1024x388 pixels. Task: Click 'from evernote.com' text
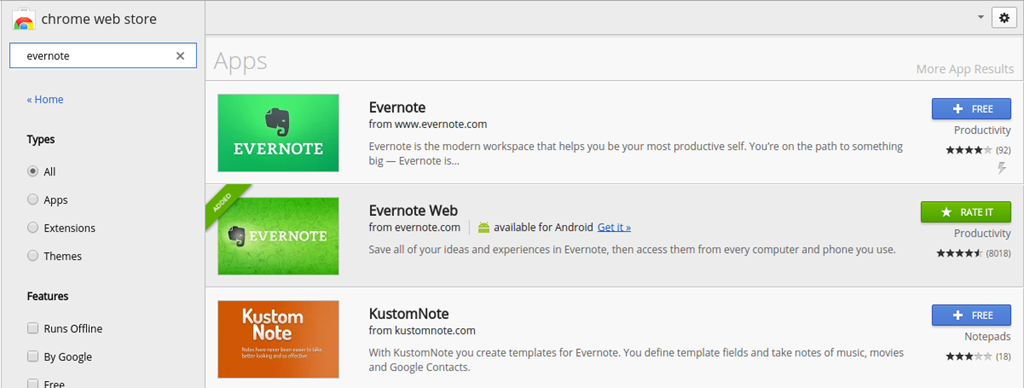415,227
